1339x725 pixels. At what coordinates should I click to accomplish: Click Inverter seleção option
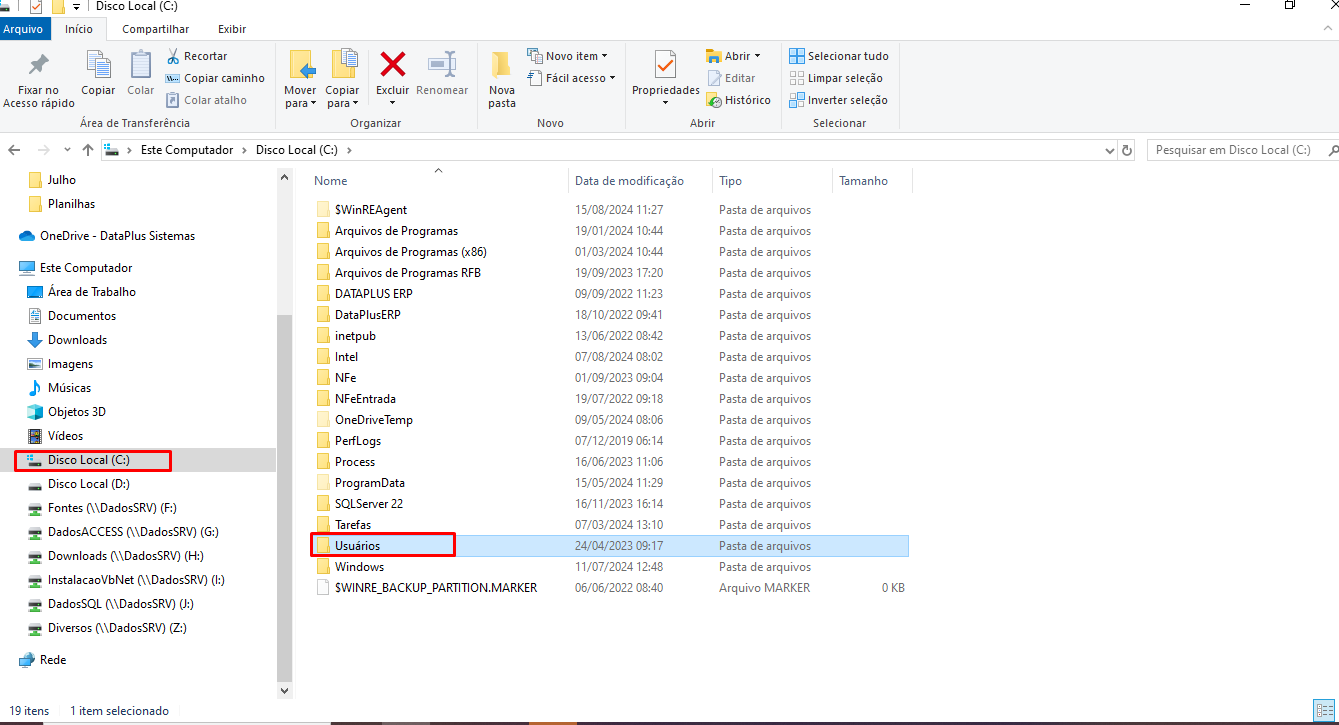(x=838, y=100)
